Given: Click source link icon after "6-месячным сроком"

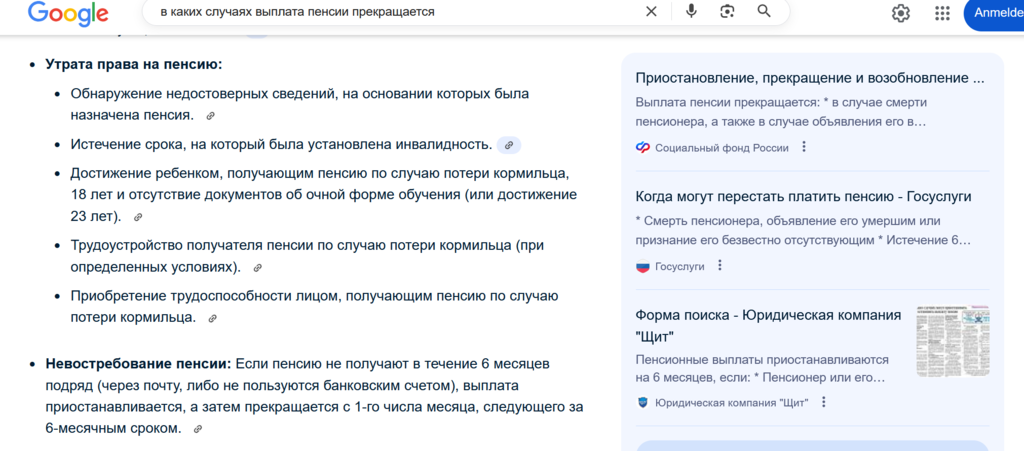Looking at the screenshot, I should [x=198, y=429].
